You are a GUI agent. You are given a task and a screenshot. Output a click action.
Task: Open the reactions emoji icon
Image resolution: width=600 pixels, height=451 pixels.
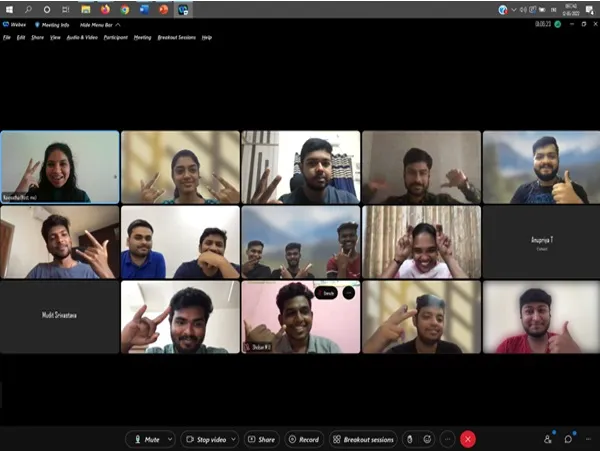tap(428, 439)
